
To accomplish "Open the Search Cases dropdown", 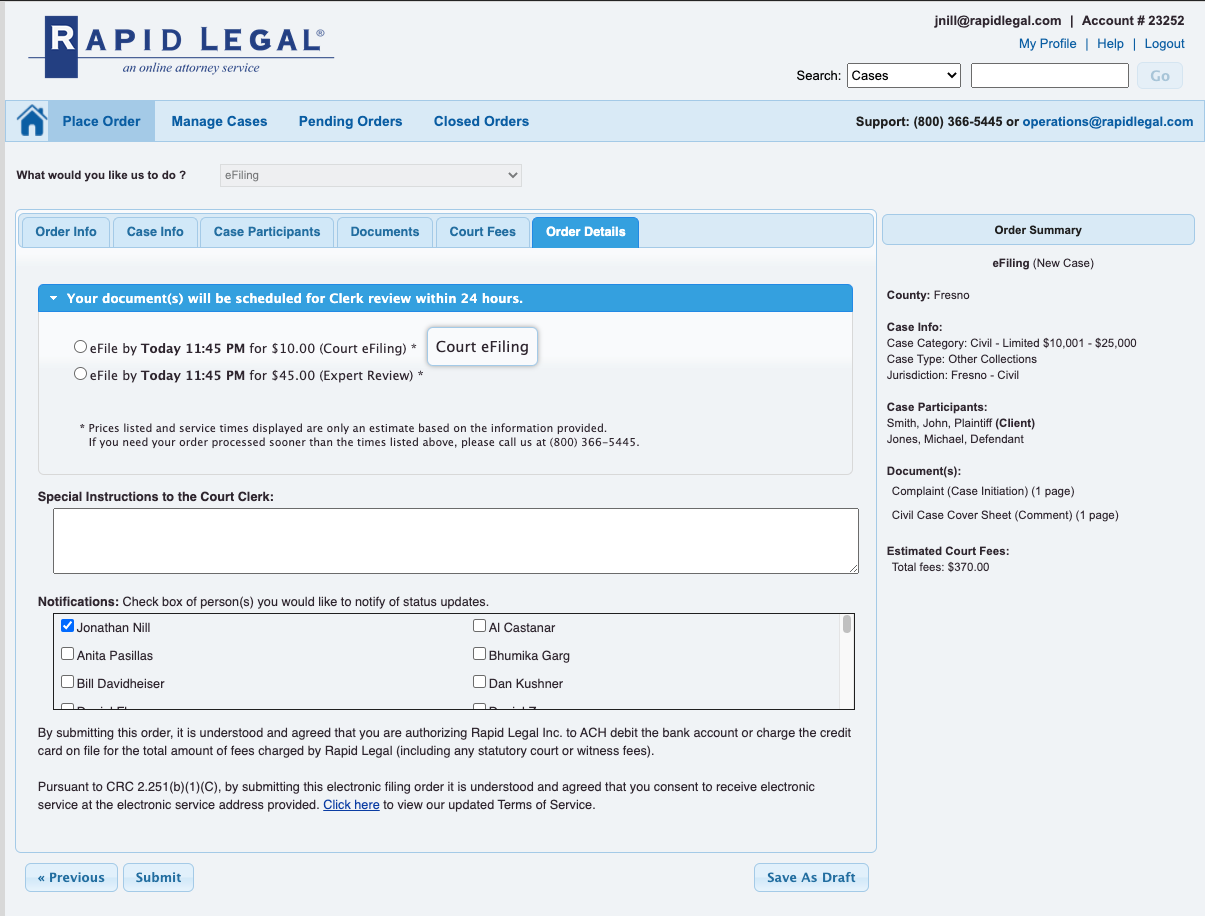I will coord(904,75).
